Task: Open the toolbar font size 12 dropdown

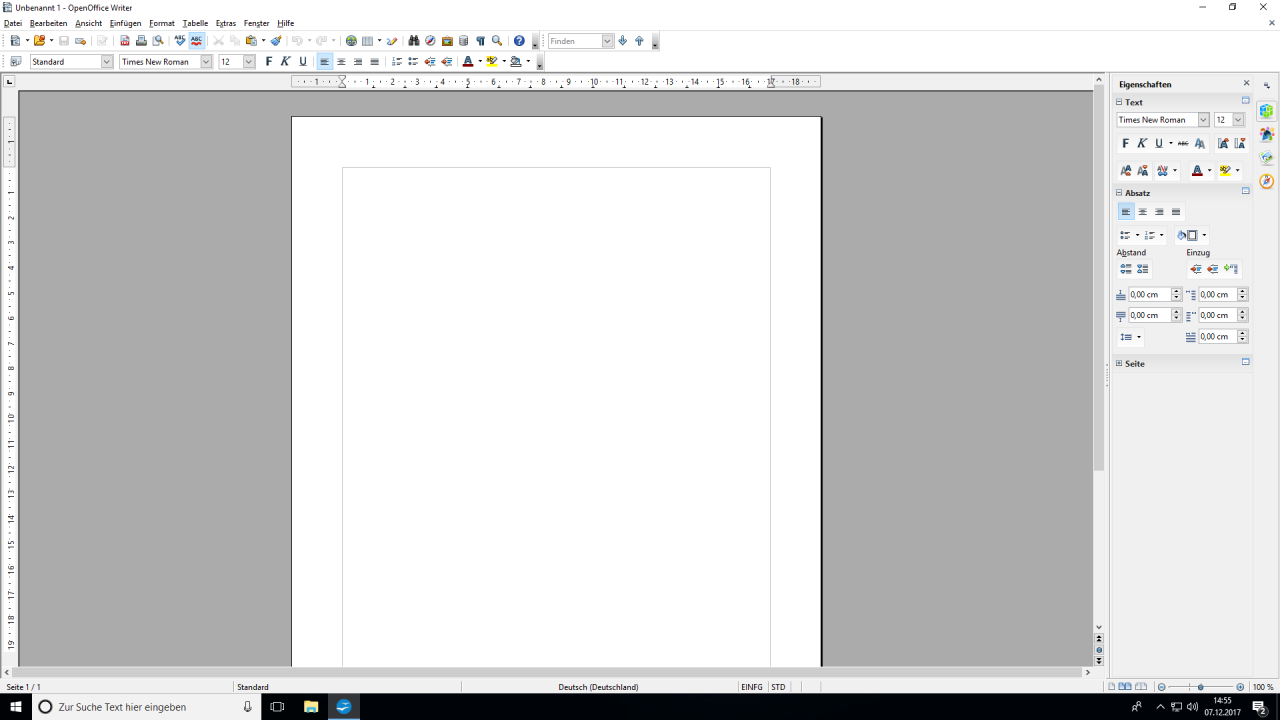Action: coord(249,61)
